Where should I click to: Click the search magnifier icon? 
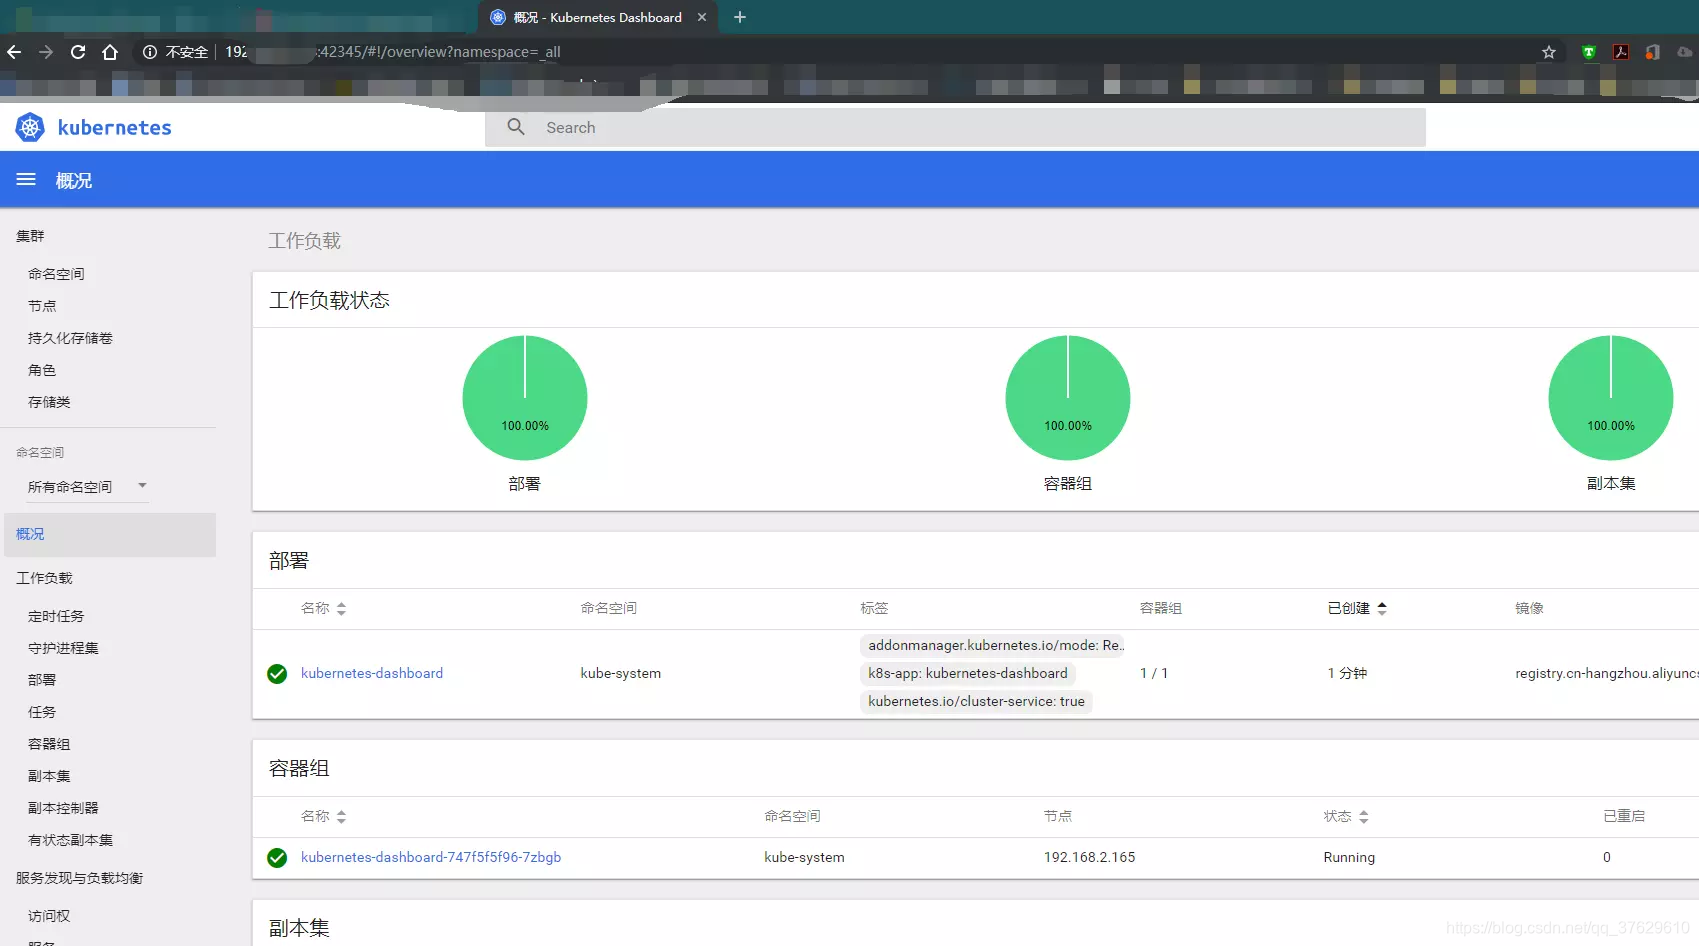516,127
